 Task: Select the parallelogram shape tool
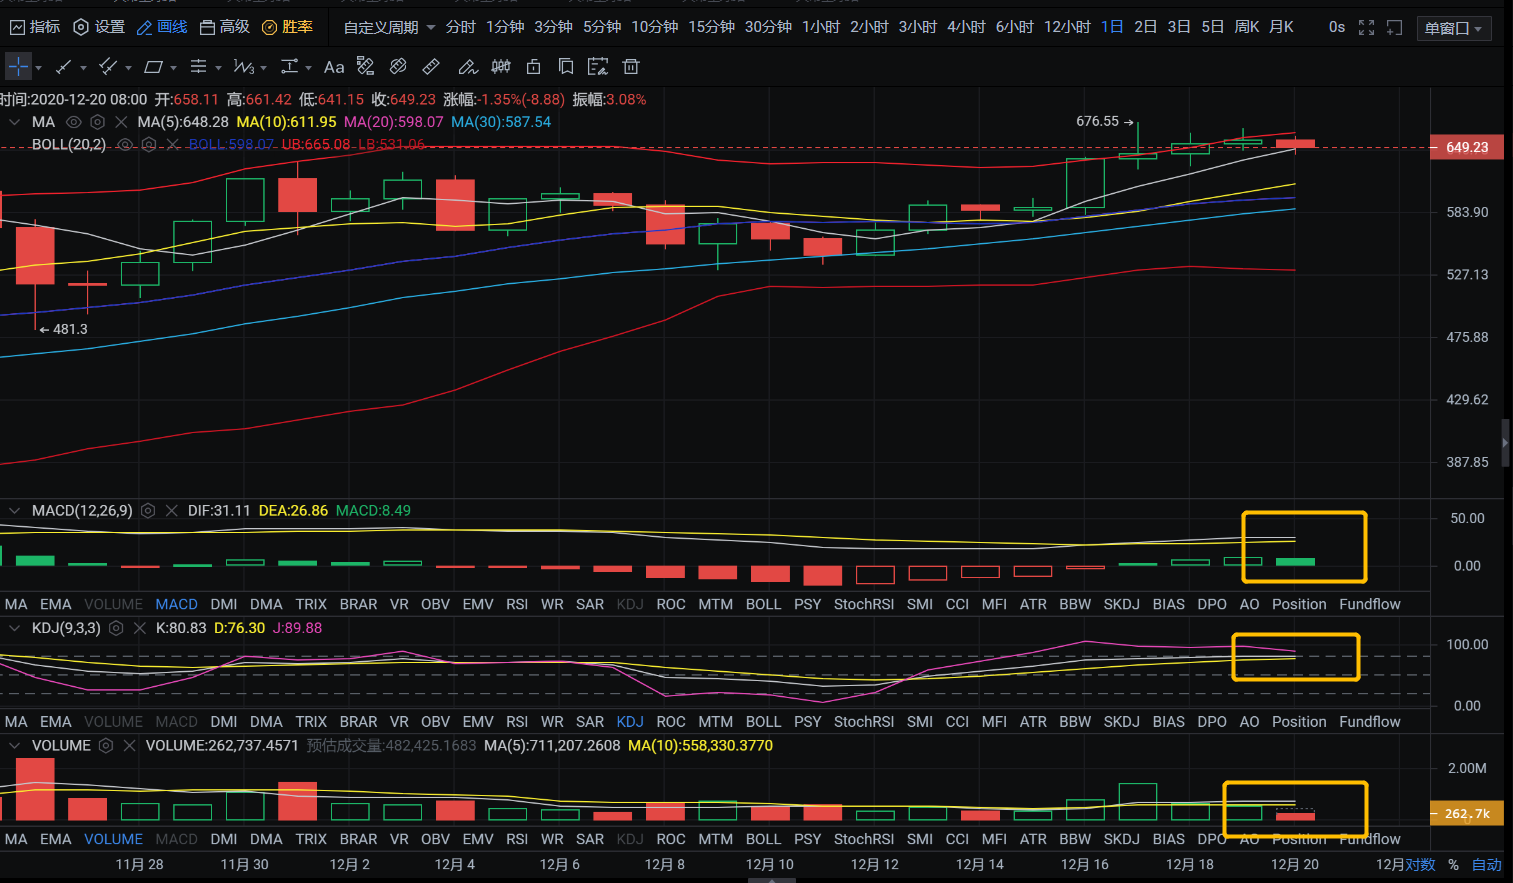(153, 67)
